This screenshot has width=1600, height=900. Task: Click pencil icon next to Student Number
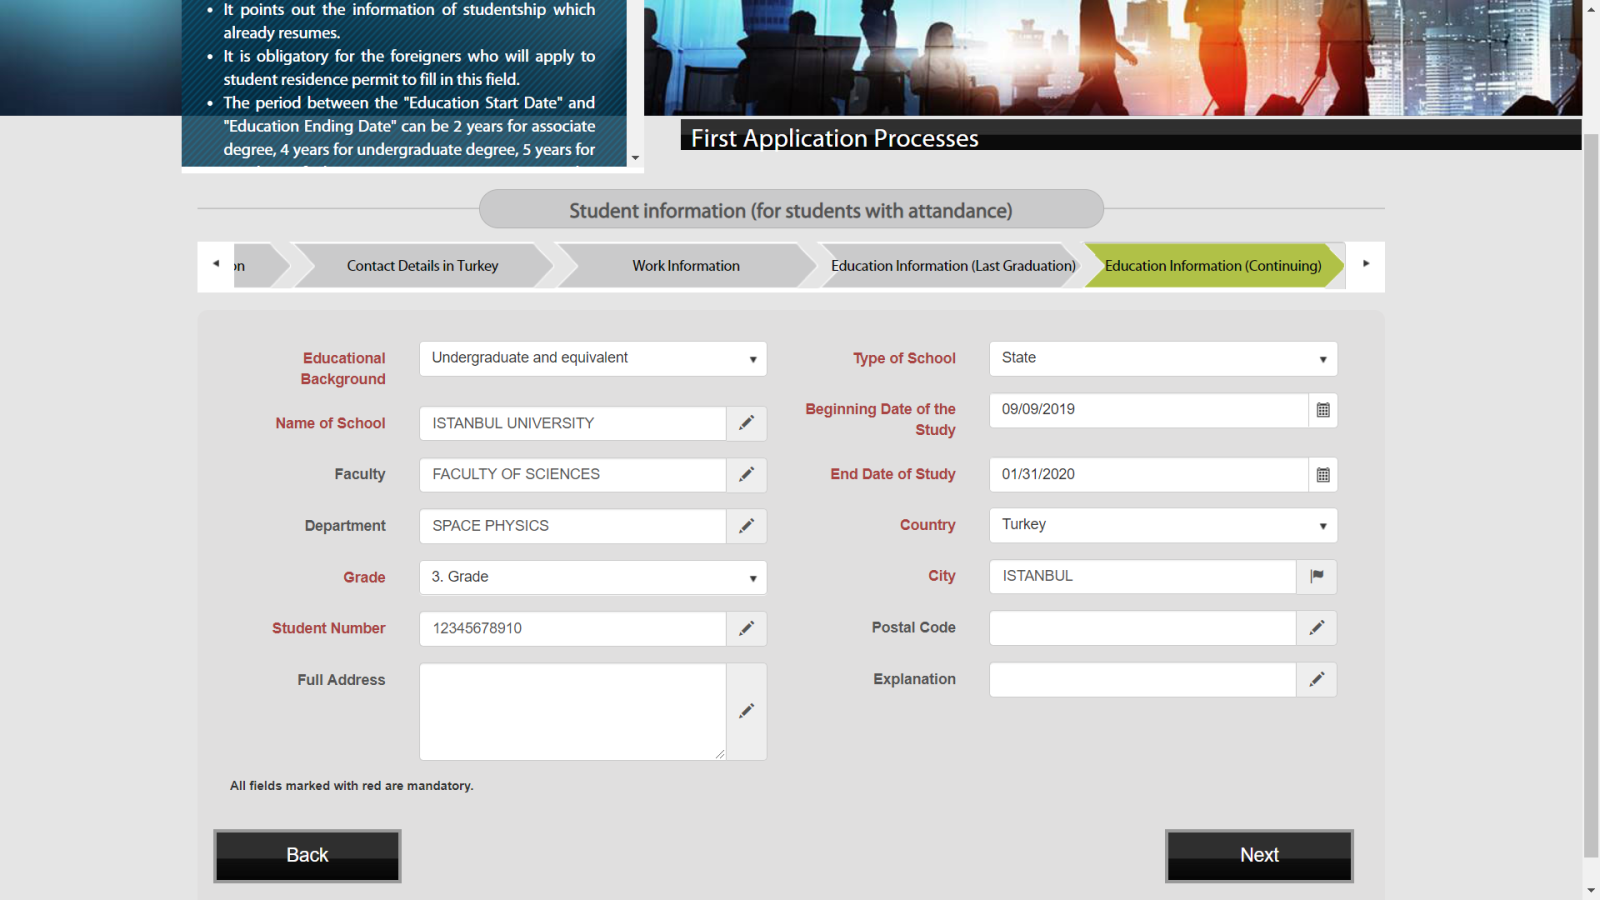click(746, 628)
